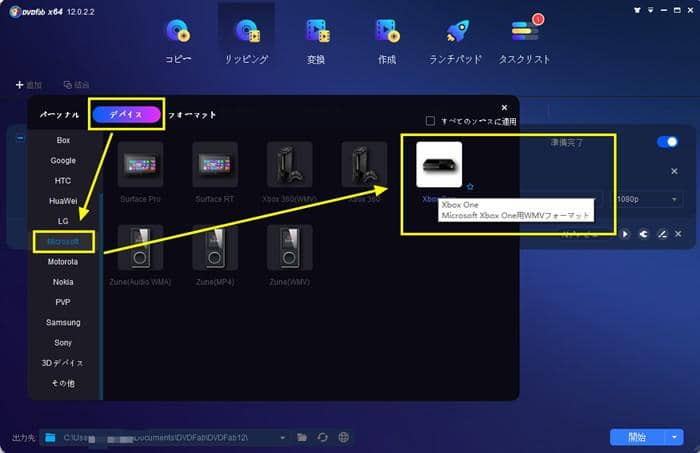Select Box in device brand list

click(x=63, y=140)
